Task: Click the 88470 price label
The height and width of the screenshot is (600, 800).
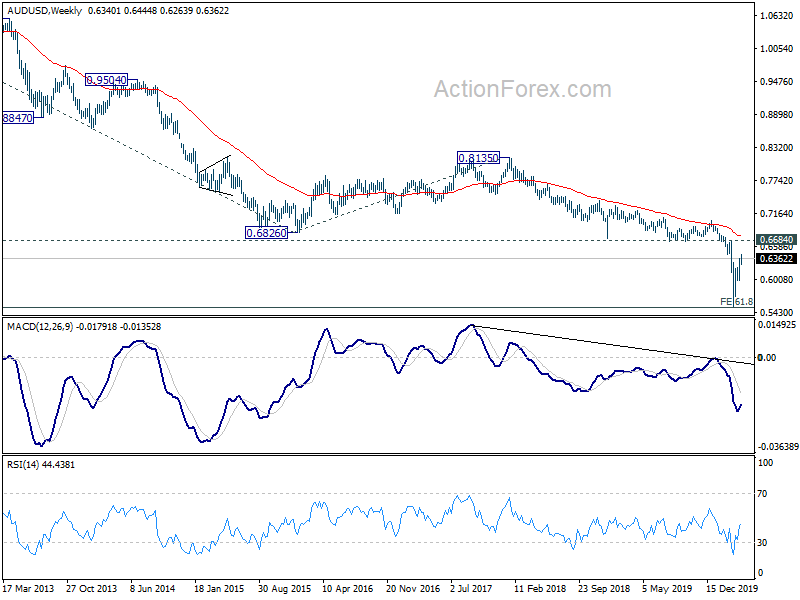Action: pyautogui.click(x=18, y=118)
